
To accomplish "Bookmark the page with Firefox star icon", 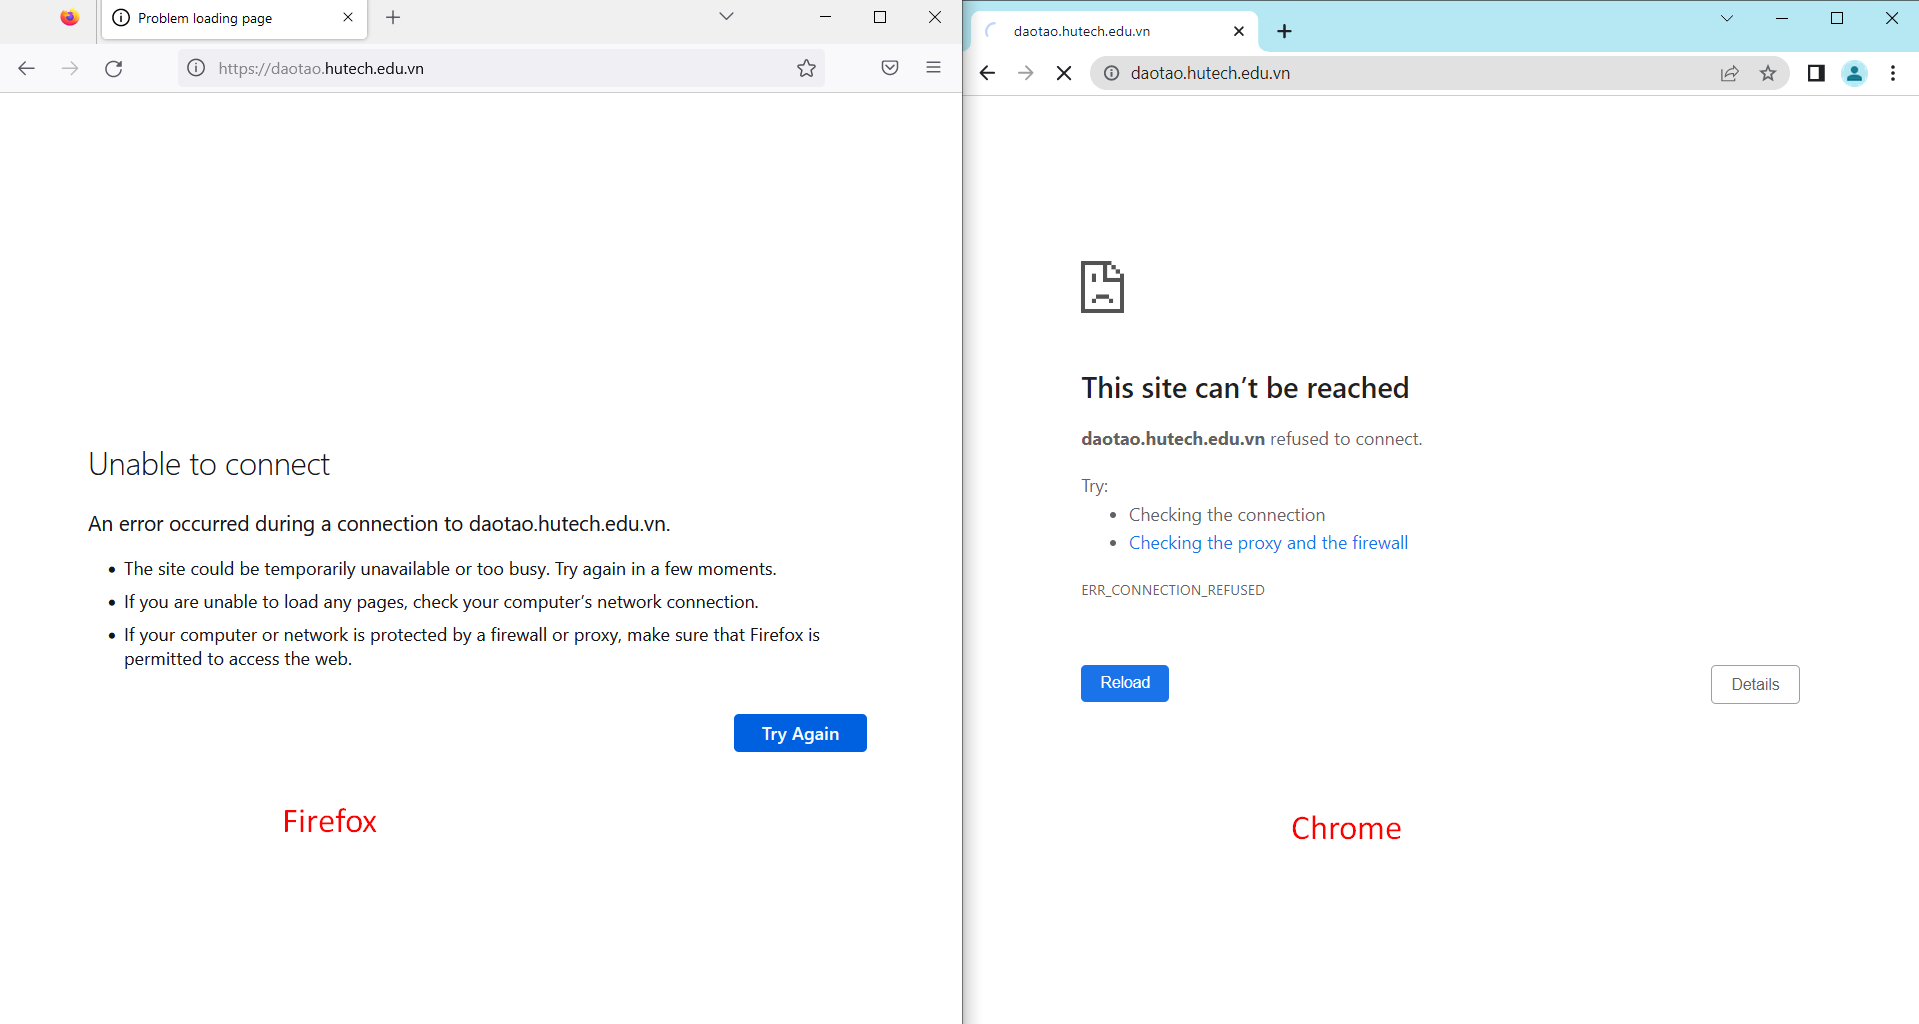I will [806, 68].
